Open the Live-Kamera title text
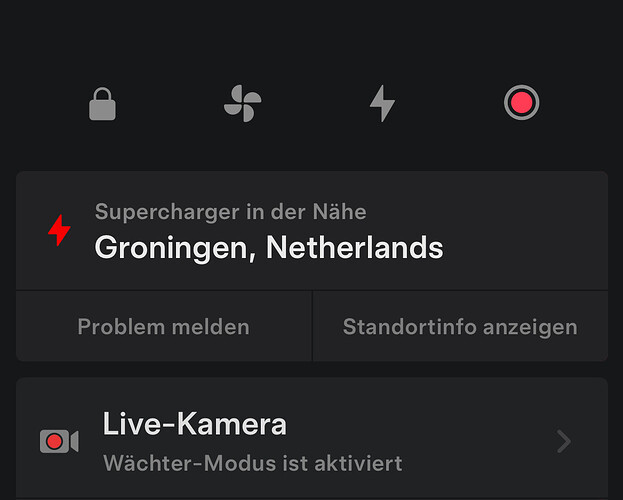Image resolution: width=623 pixels, height=500 pixels. coord(194,424)
